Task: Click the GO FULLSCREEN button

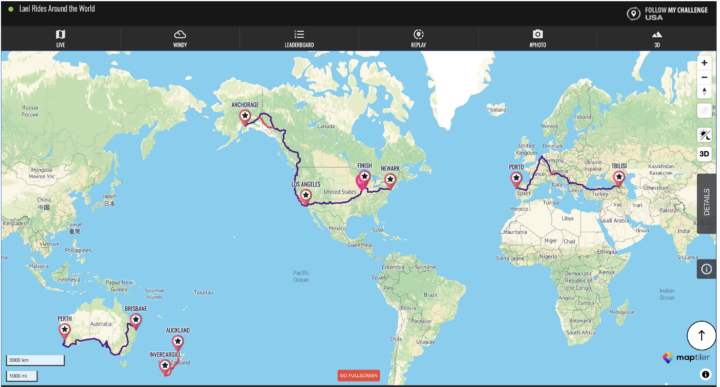Action: pyautogui.click(x=359, y=376)
